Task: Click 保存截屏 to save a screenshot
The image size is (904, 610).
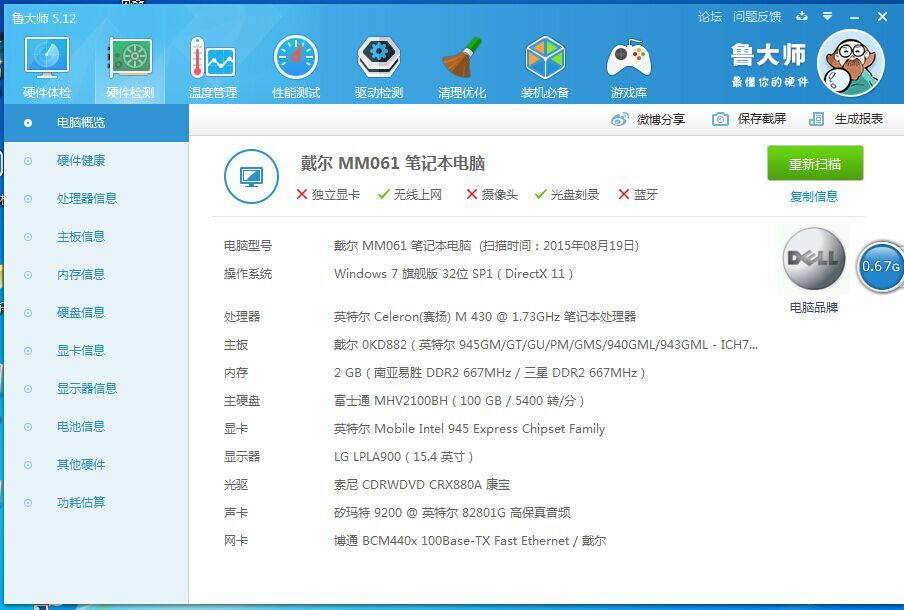Action: 749,119
